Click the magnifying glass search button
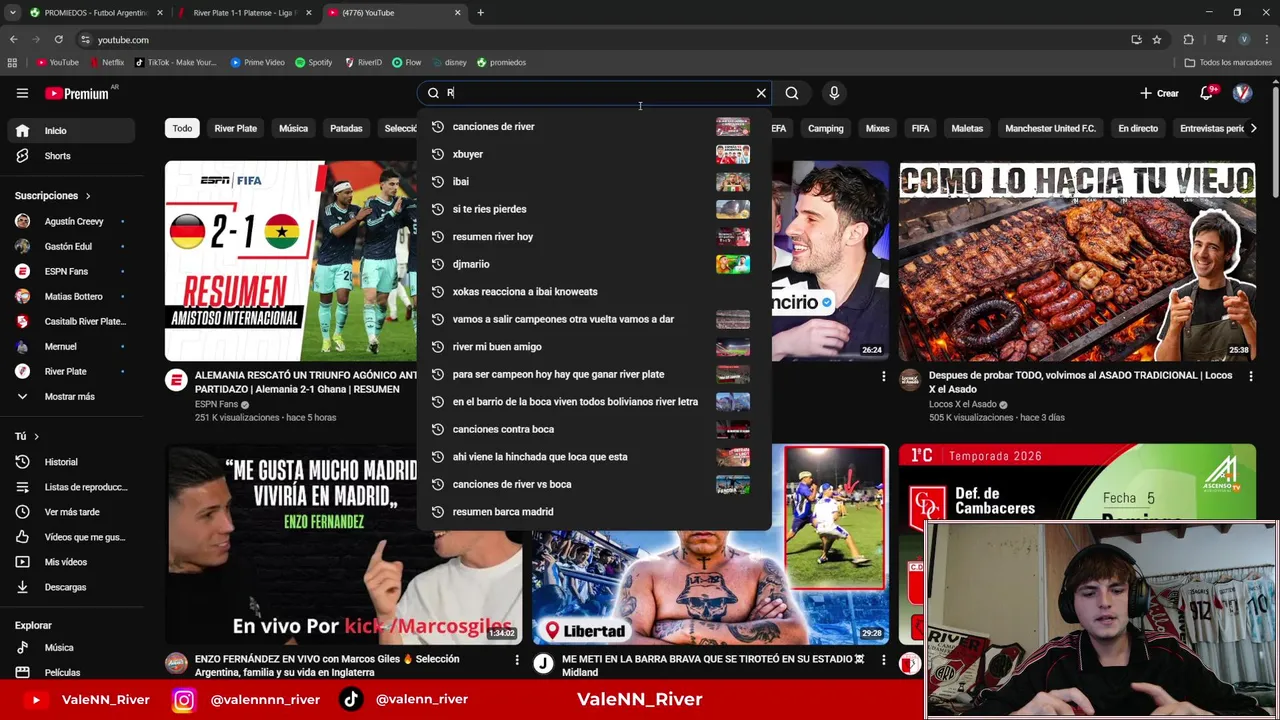Viewport: 1280px width, 720px height. coord(792,93)
